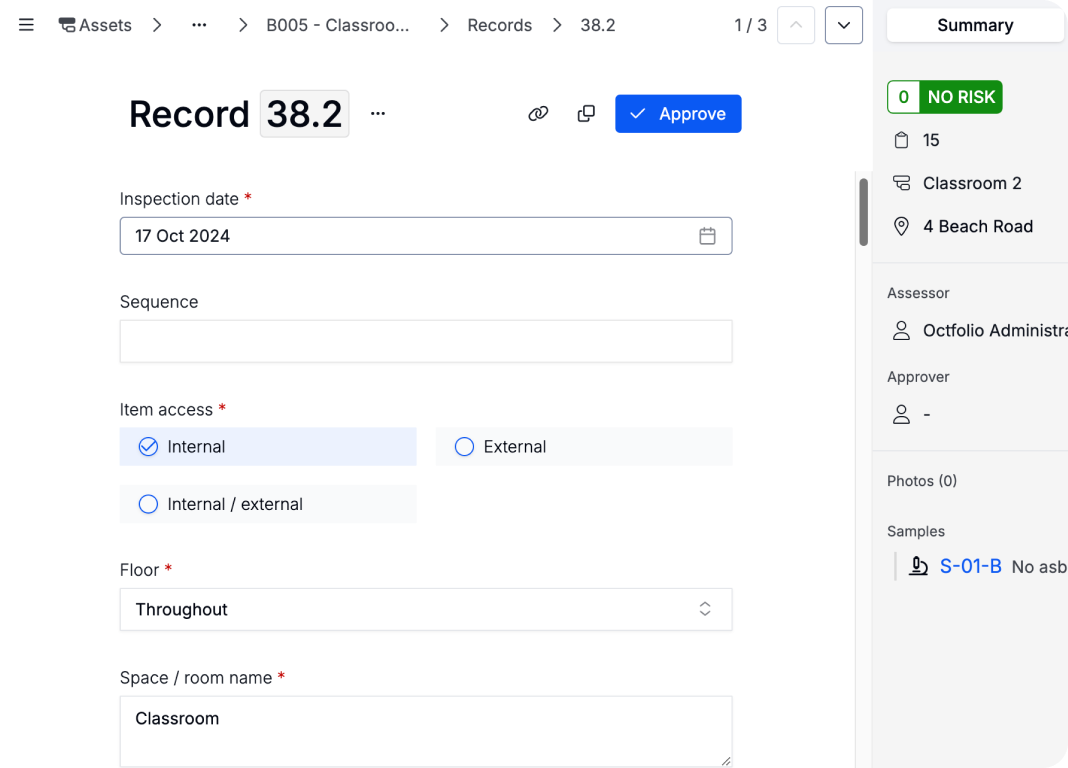Click the Approver person icon

(x=901, y=414)
